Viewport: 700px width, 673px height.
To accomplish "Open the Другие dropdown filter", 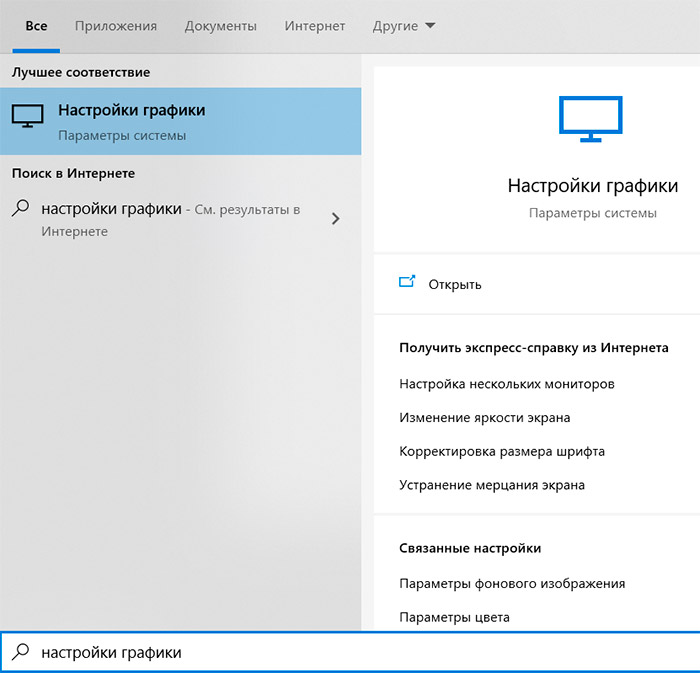I will 403,26.
